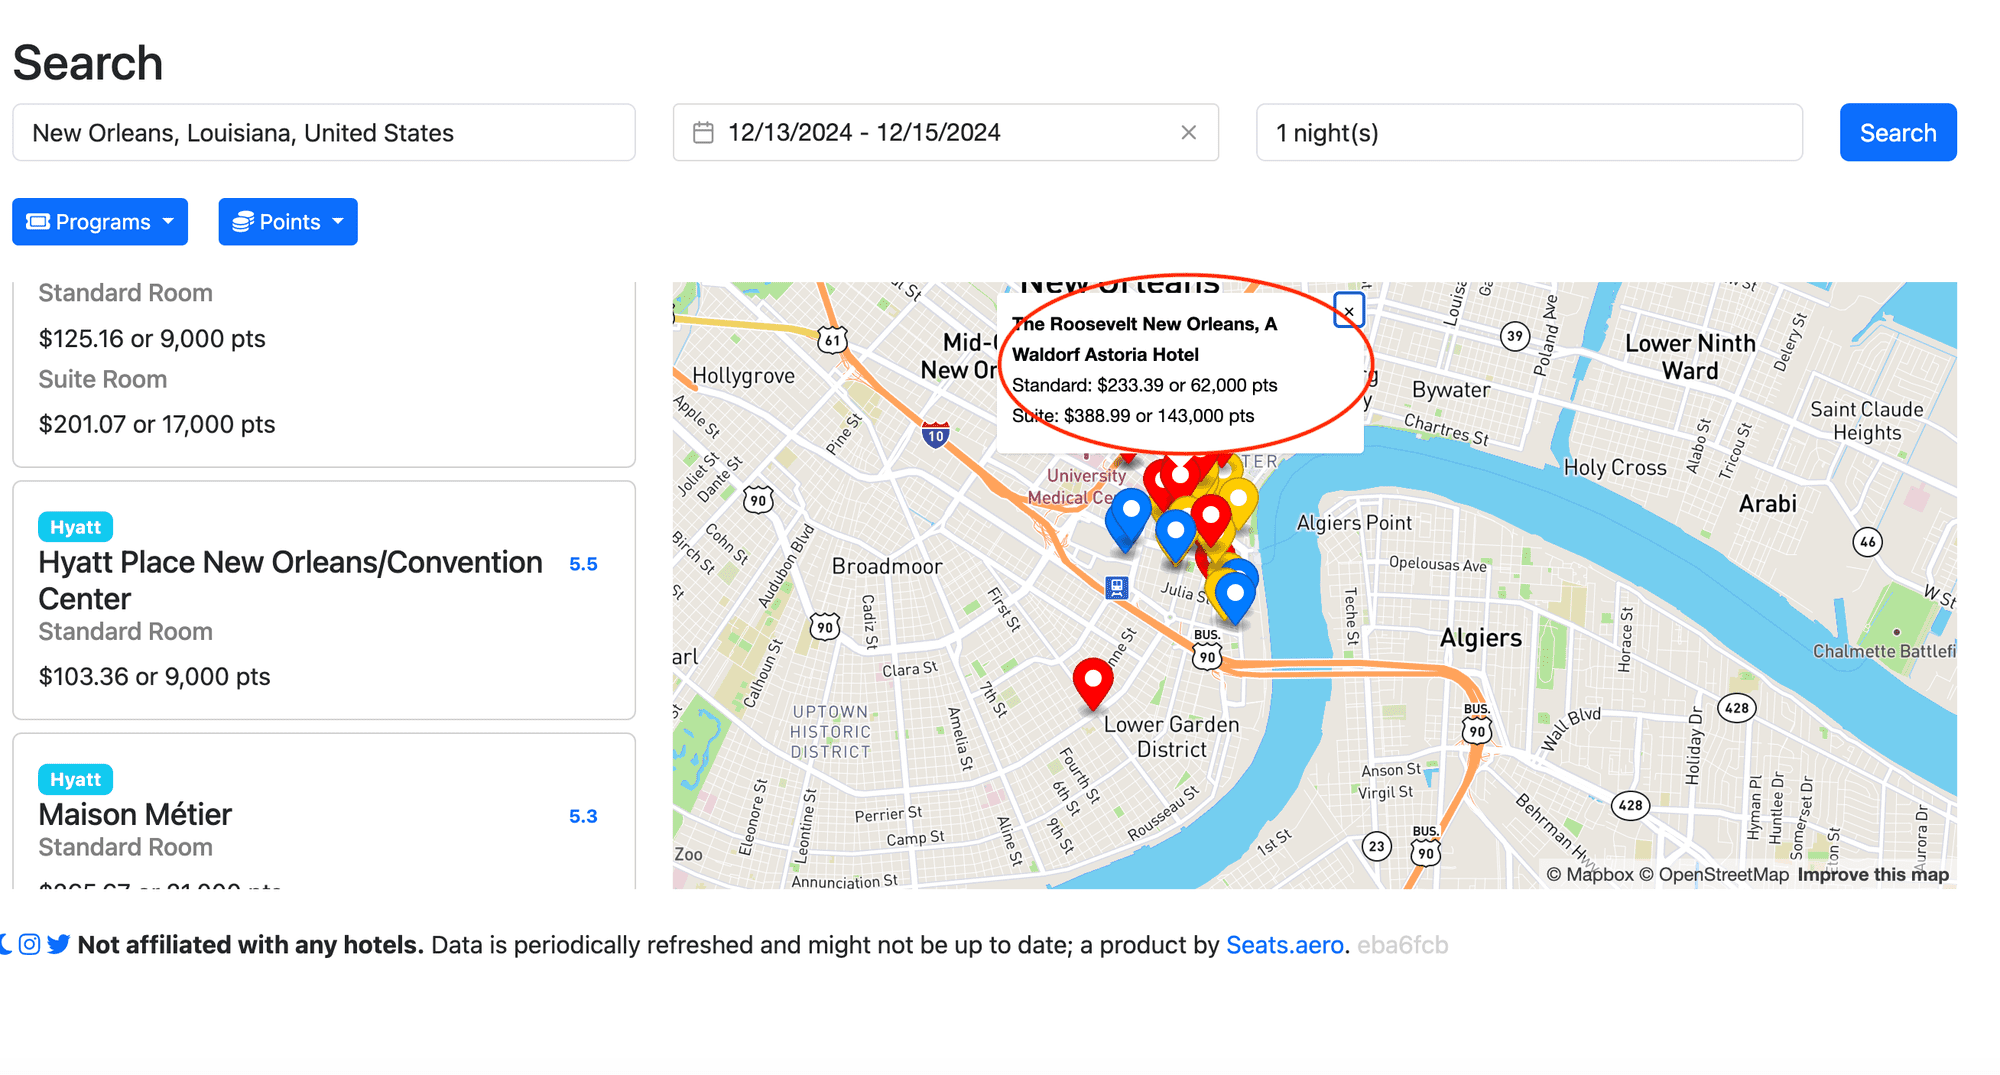Open the Seats.aero link
Screen dimensions: 2000x1075
[1285, 945]
